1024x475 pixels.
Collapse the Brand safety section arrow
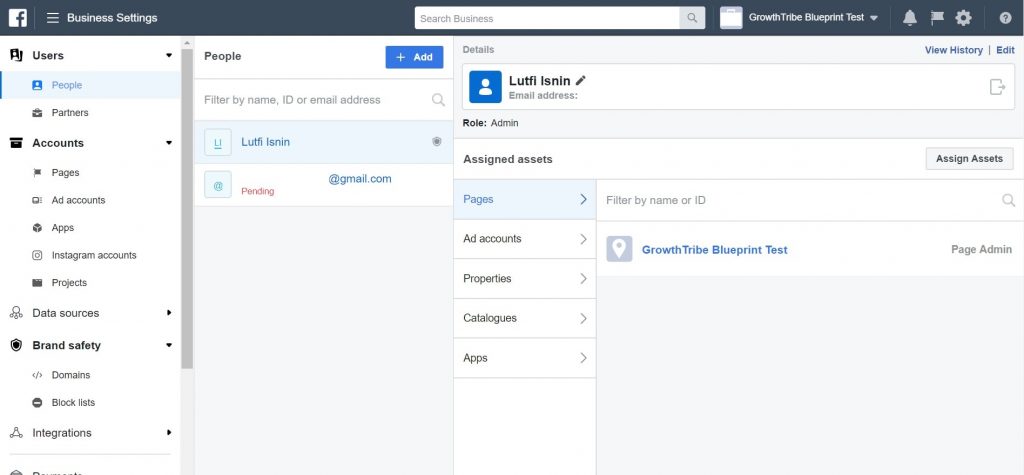169,345
